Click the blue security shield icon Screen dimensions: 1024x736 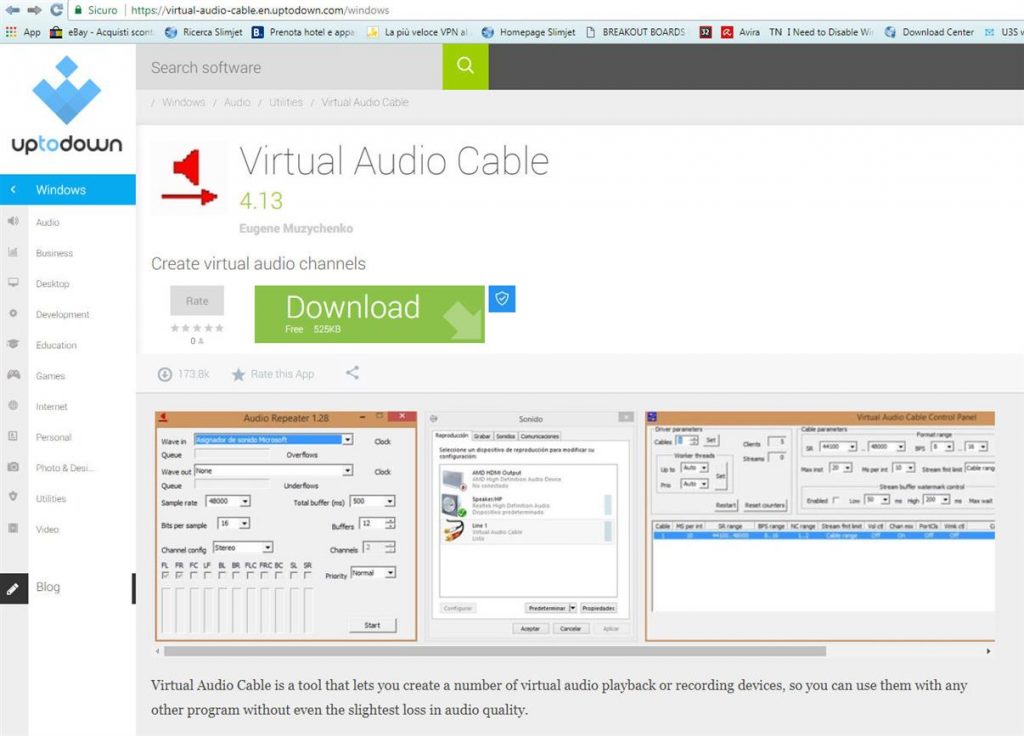[x=502, y=298]
